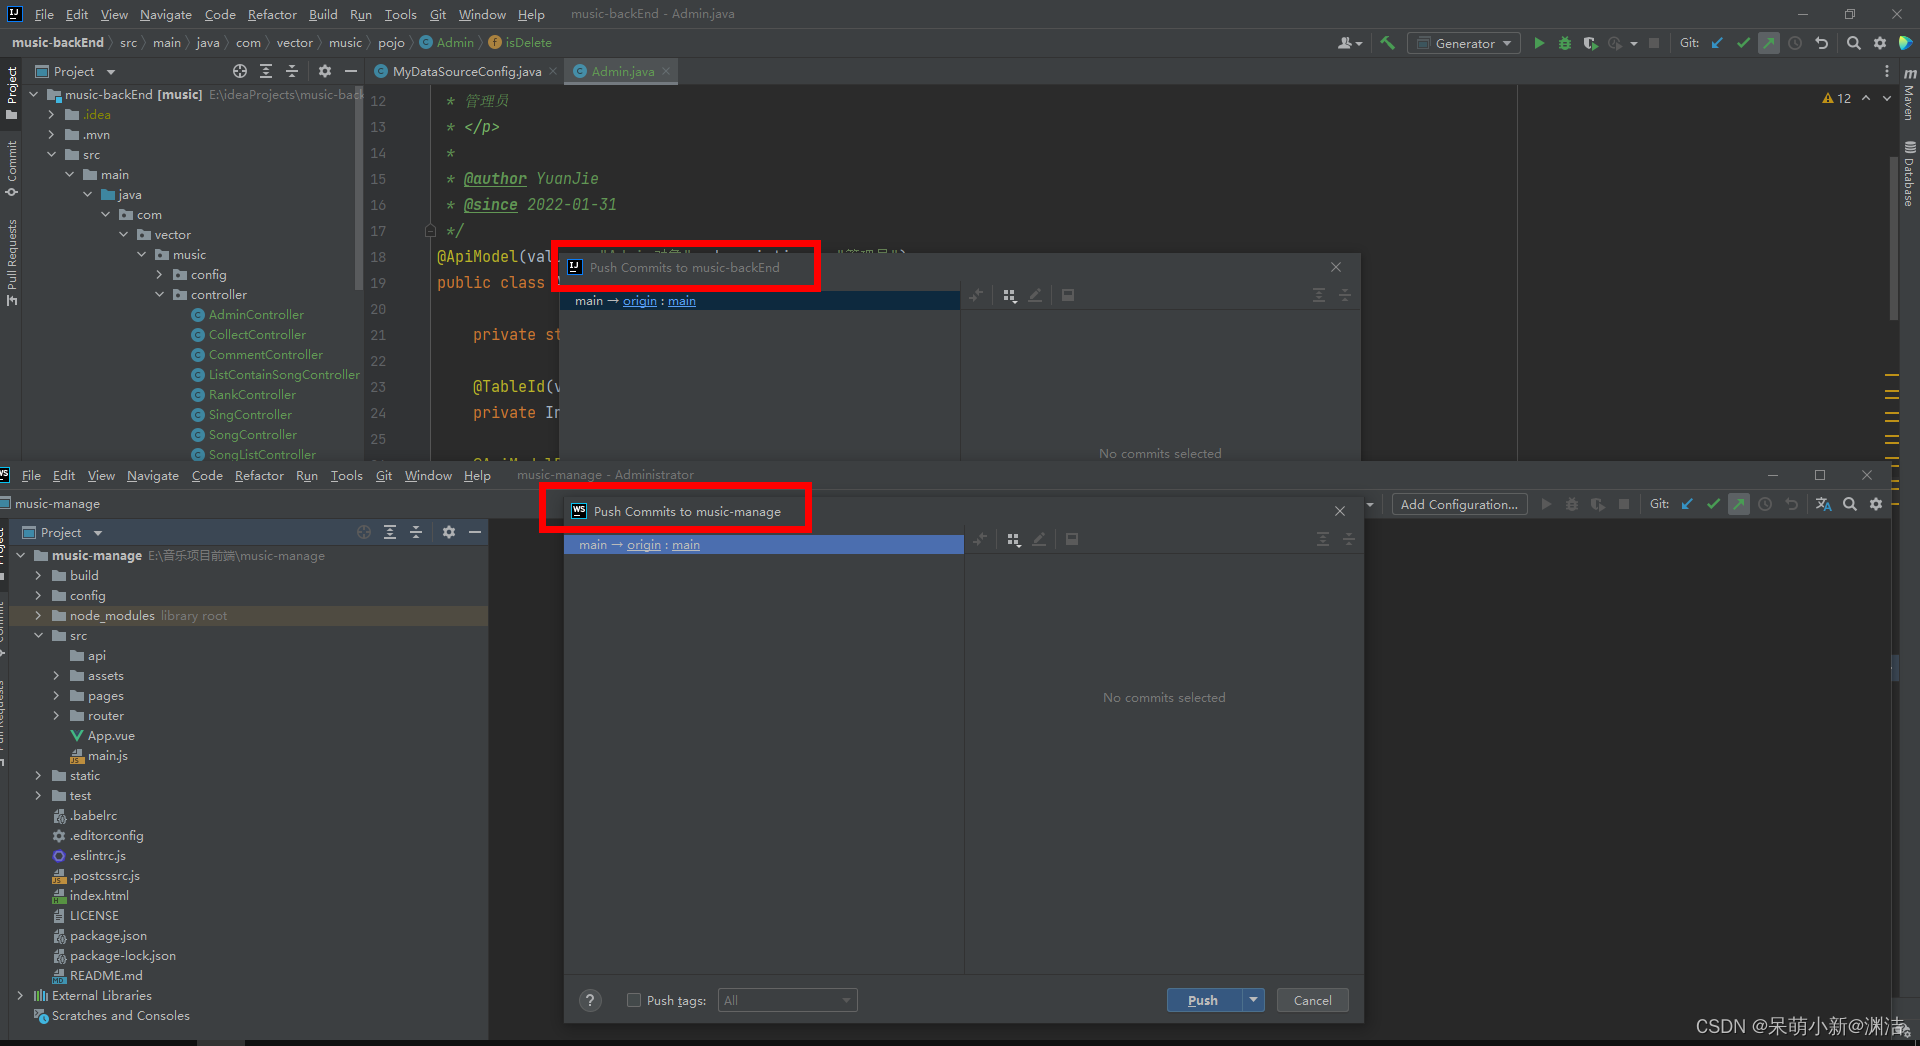
Task: Run the Generator configuration in IntelliJ
Action: coord(1539,43)
